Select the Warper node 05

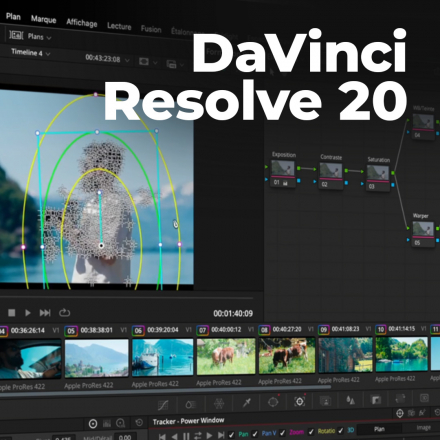click(x=423, y=234)
